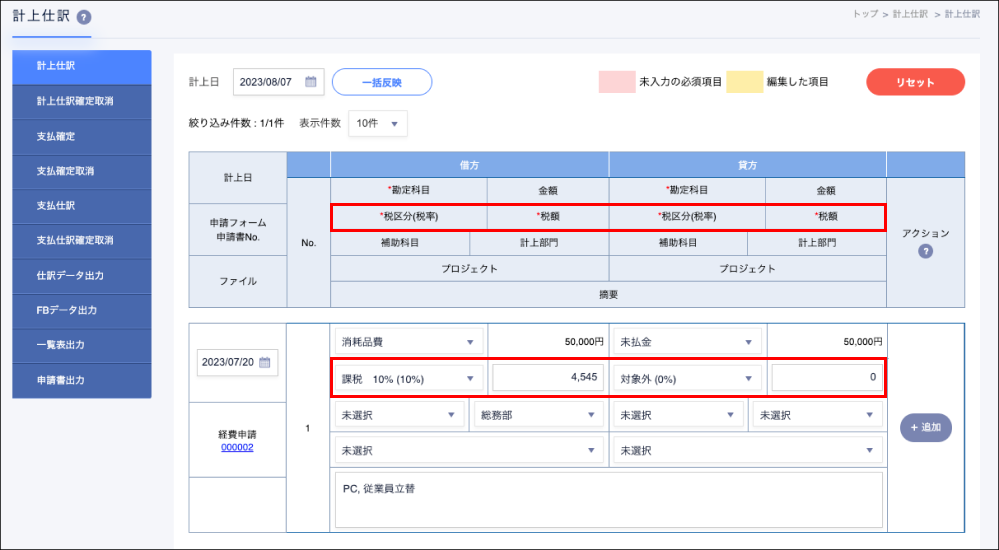This screenshot has height=550, width=999.
Task: Click the + 追加 button
Action: [x=926, y=428]
